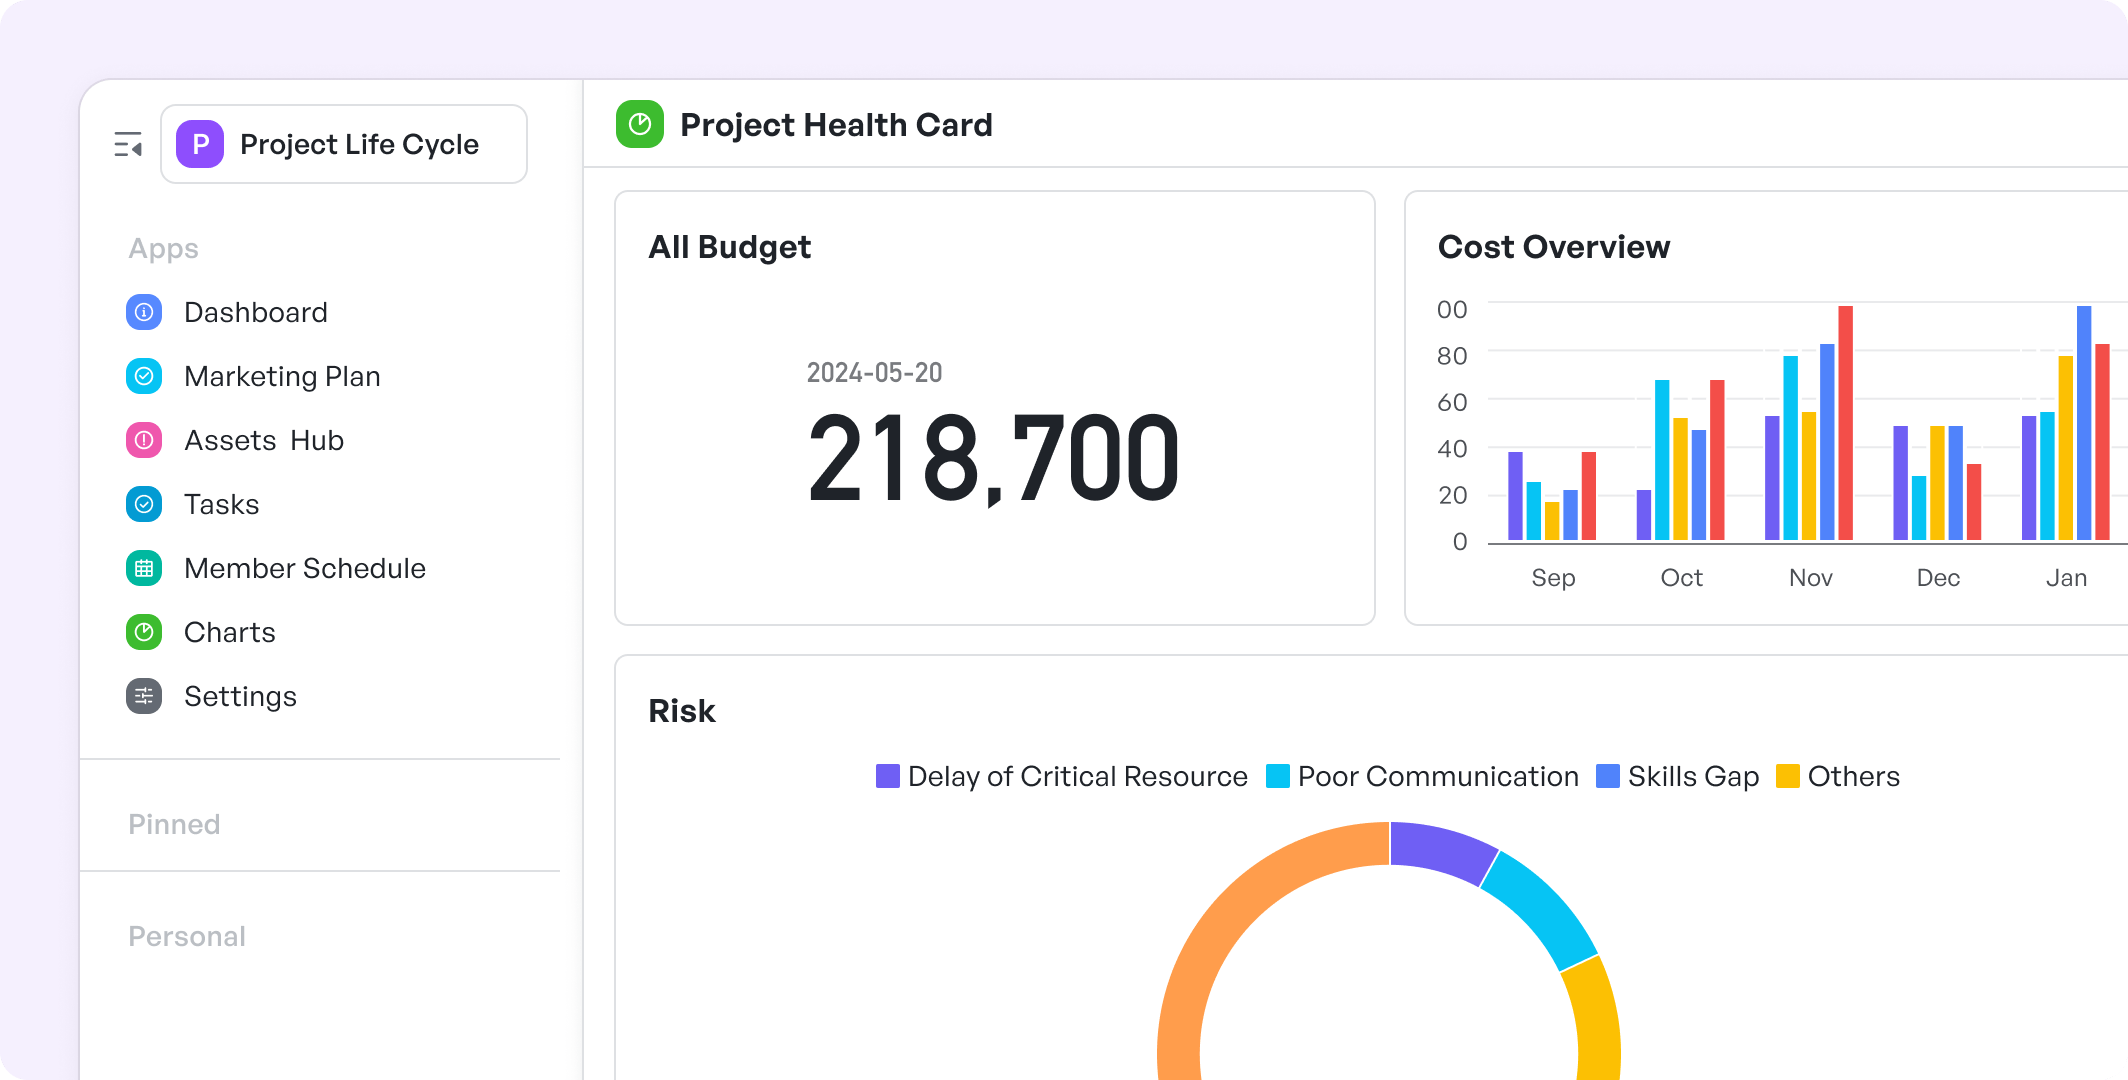Click the cyan Poor Communication legend swatch
This screenshot has width=2128, height=1080.
[1278, 776]
